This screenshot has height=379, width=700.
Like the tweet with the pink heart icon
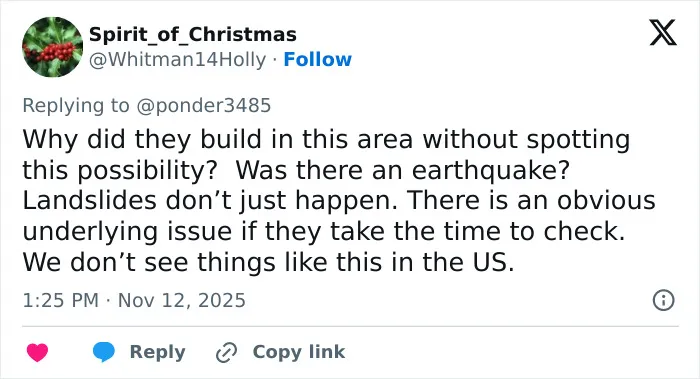pyautogui.click(x=38, y=352)
